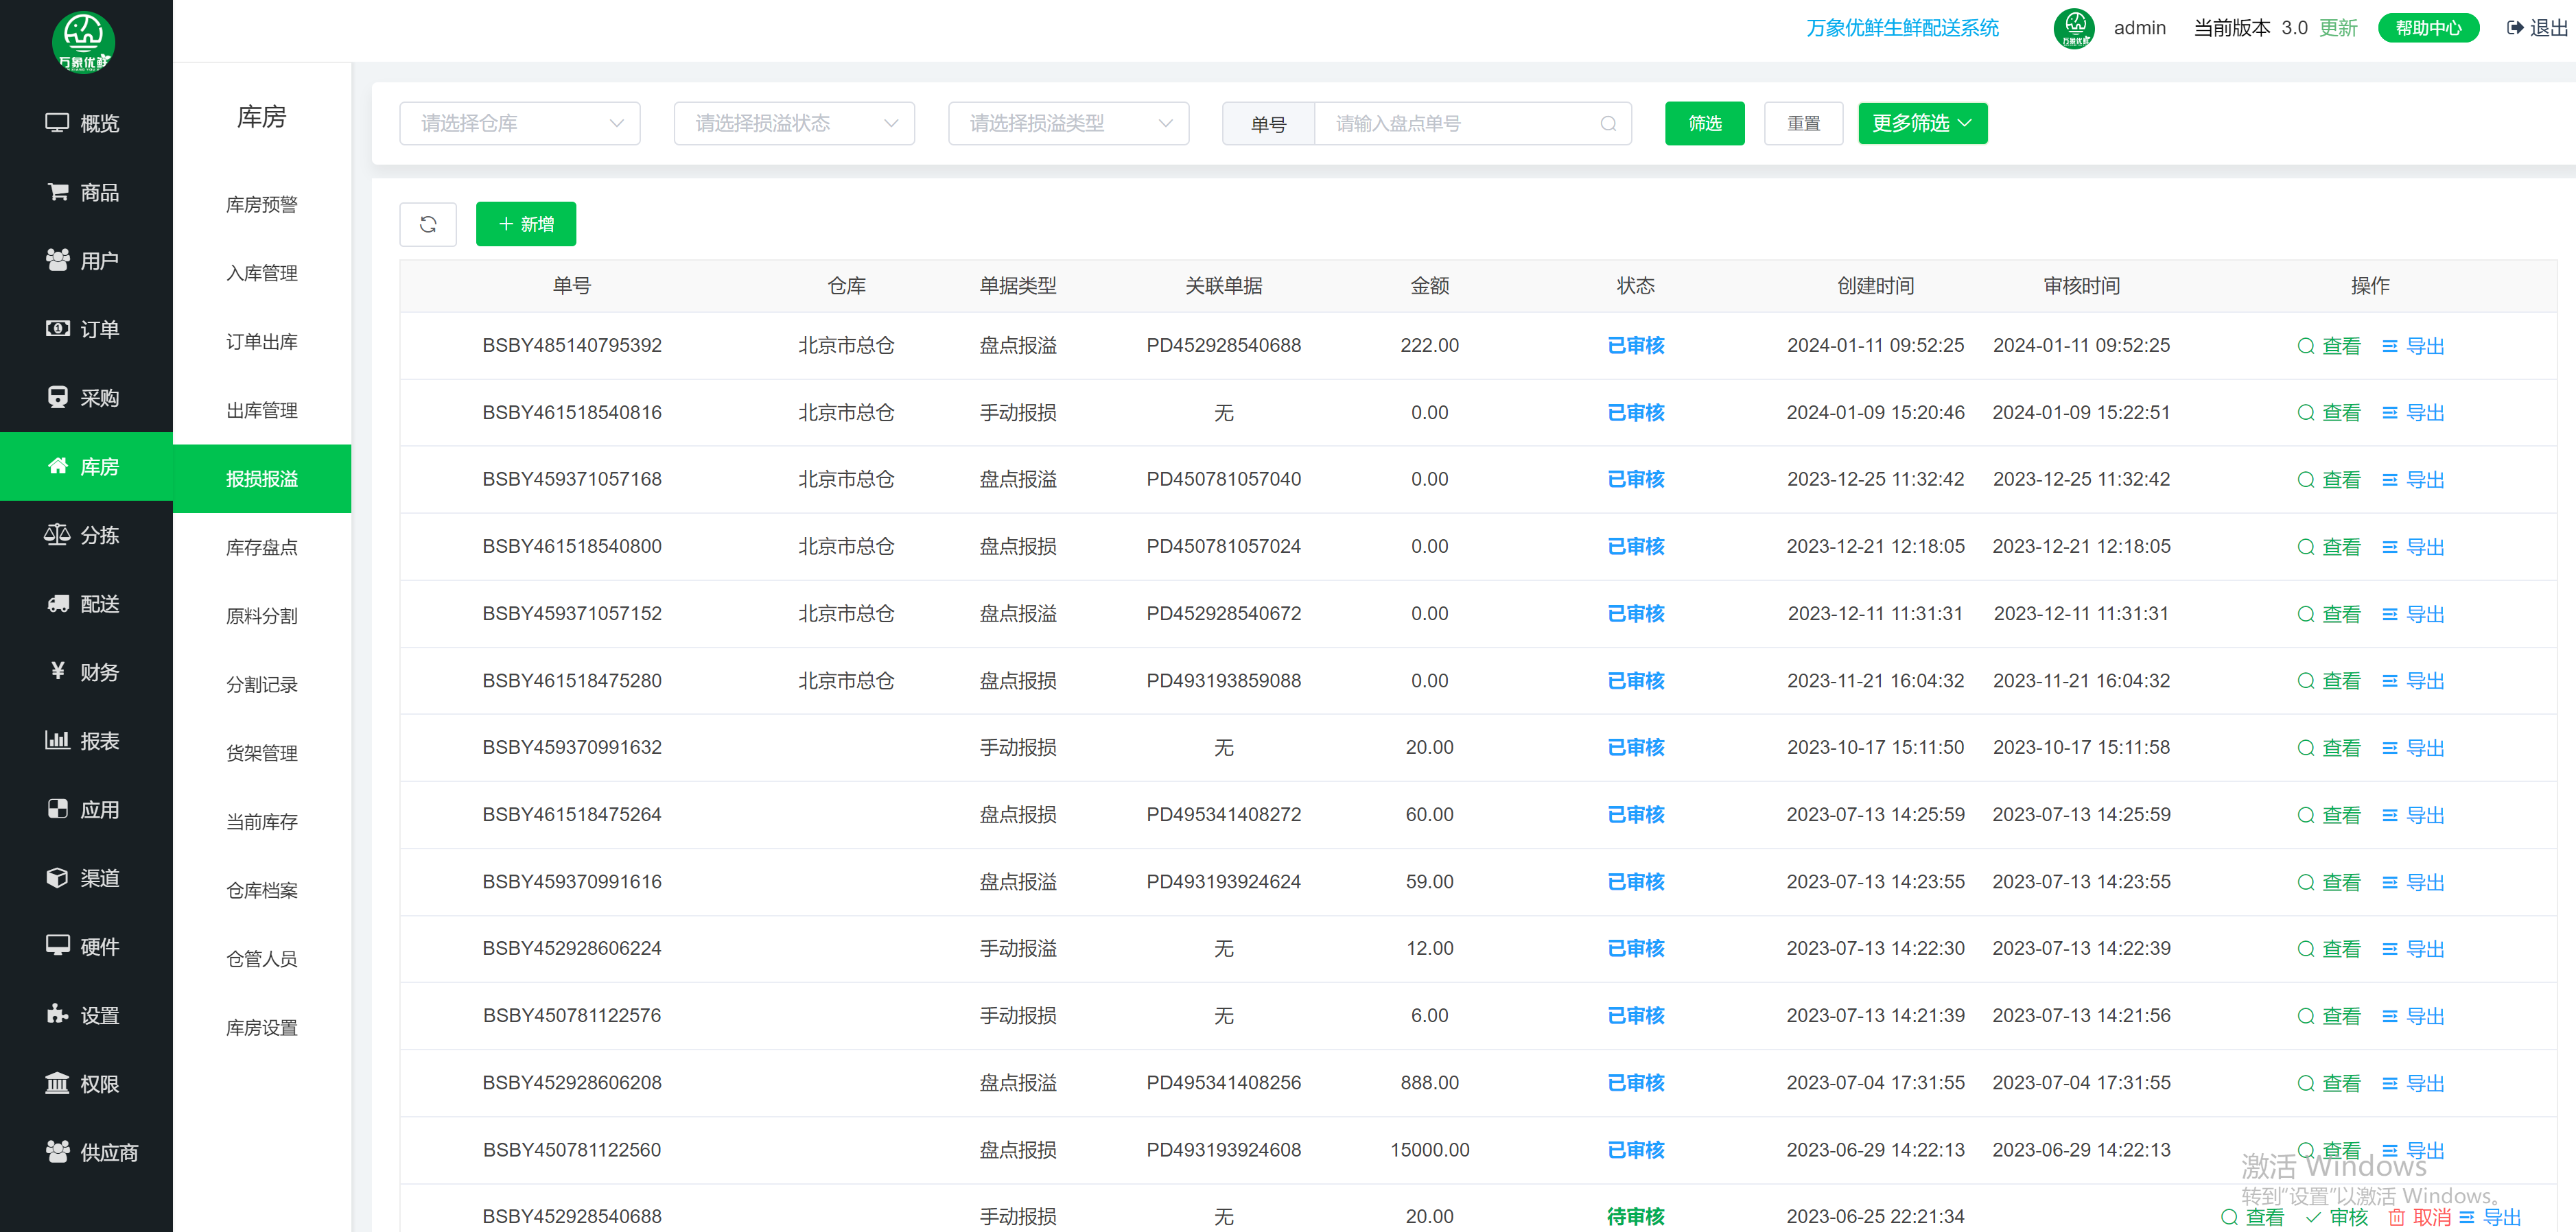
Task: Click the 新增 add button
Action: pyautogui.click(x=525, y=224)
